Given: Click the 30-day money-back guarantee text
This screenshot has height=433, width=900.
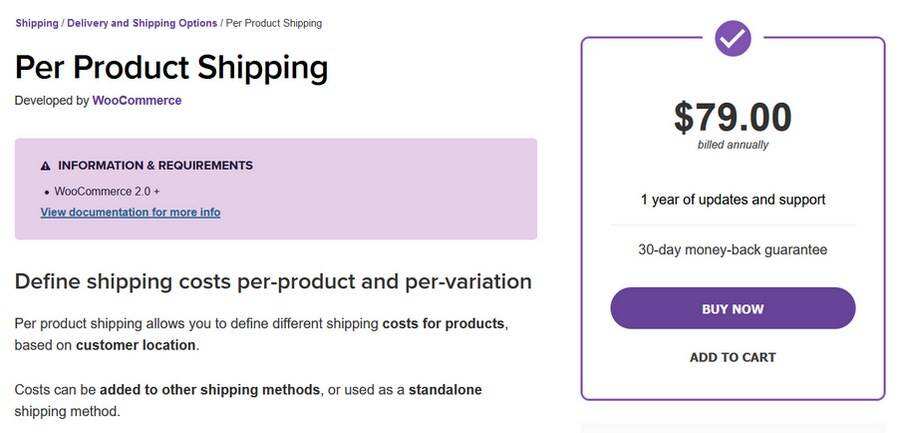Looking at the screenshot, I should click(x=732, y=249).
